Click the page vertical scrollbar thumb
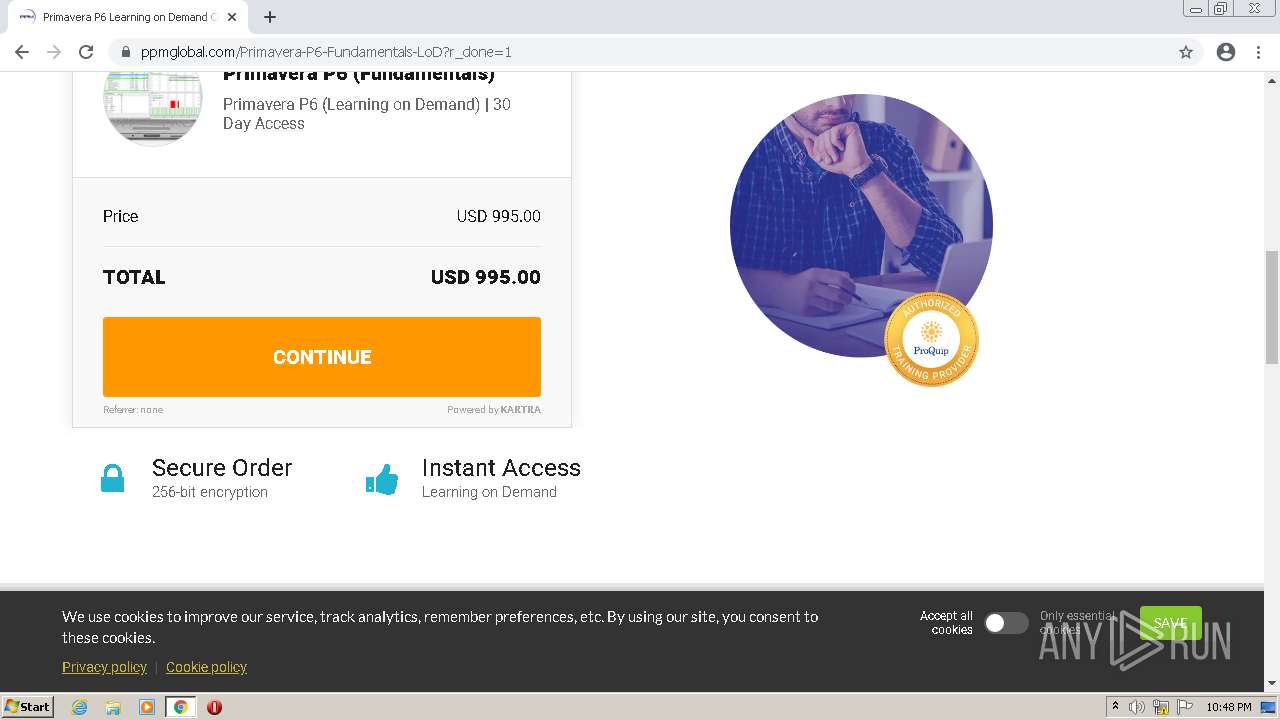Image resolution: width=1280 pixels, height=720 pixels. tap(1272, 306)
